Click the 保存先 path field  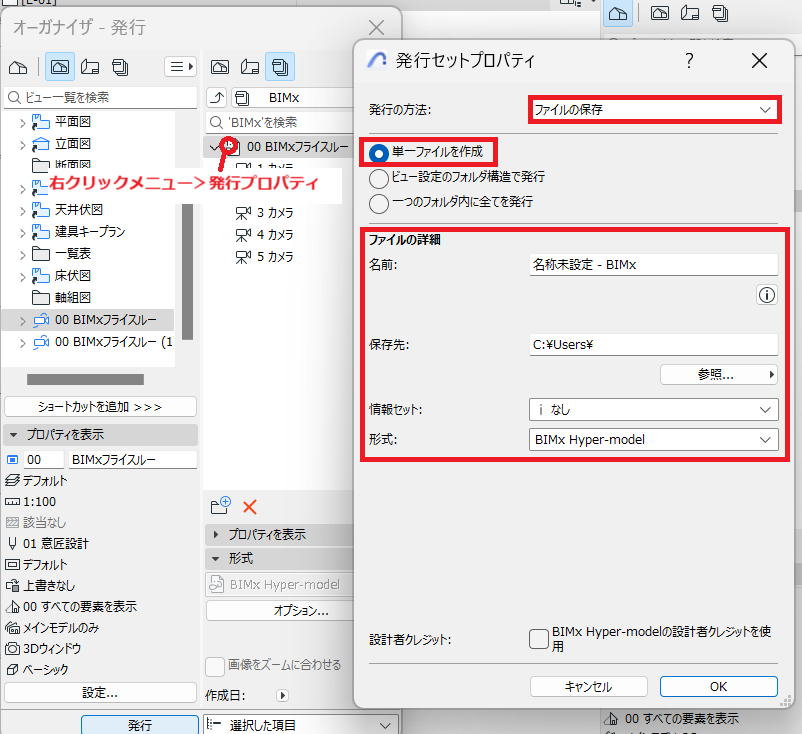click(x=654, y=345)
